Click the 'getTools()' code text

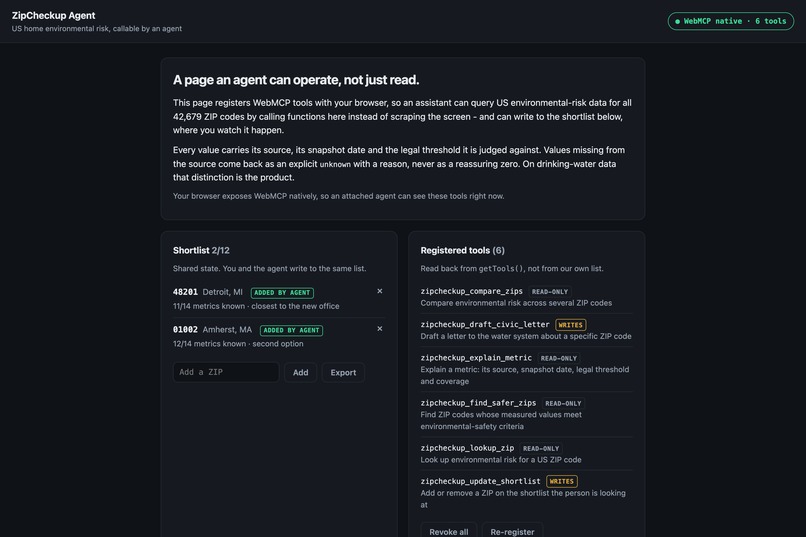(x=501, y=269)
